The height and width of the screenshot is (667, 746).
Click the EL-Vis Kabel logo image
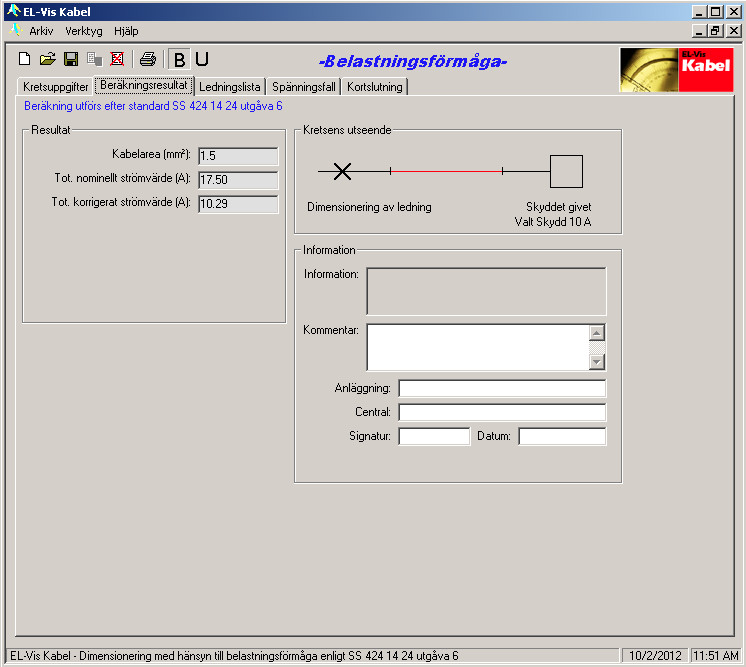click(x=676, y=70)
